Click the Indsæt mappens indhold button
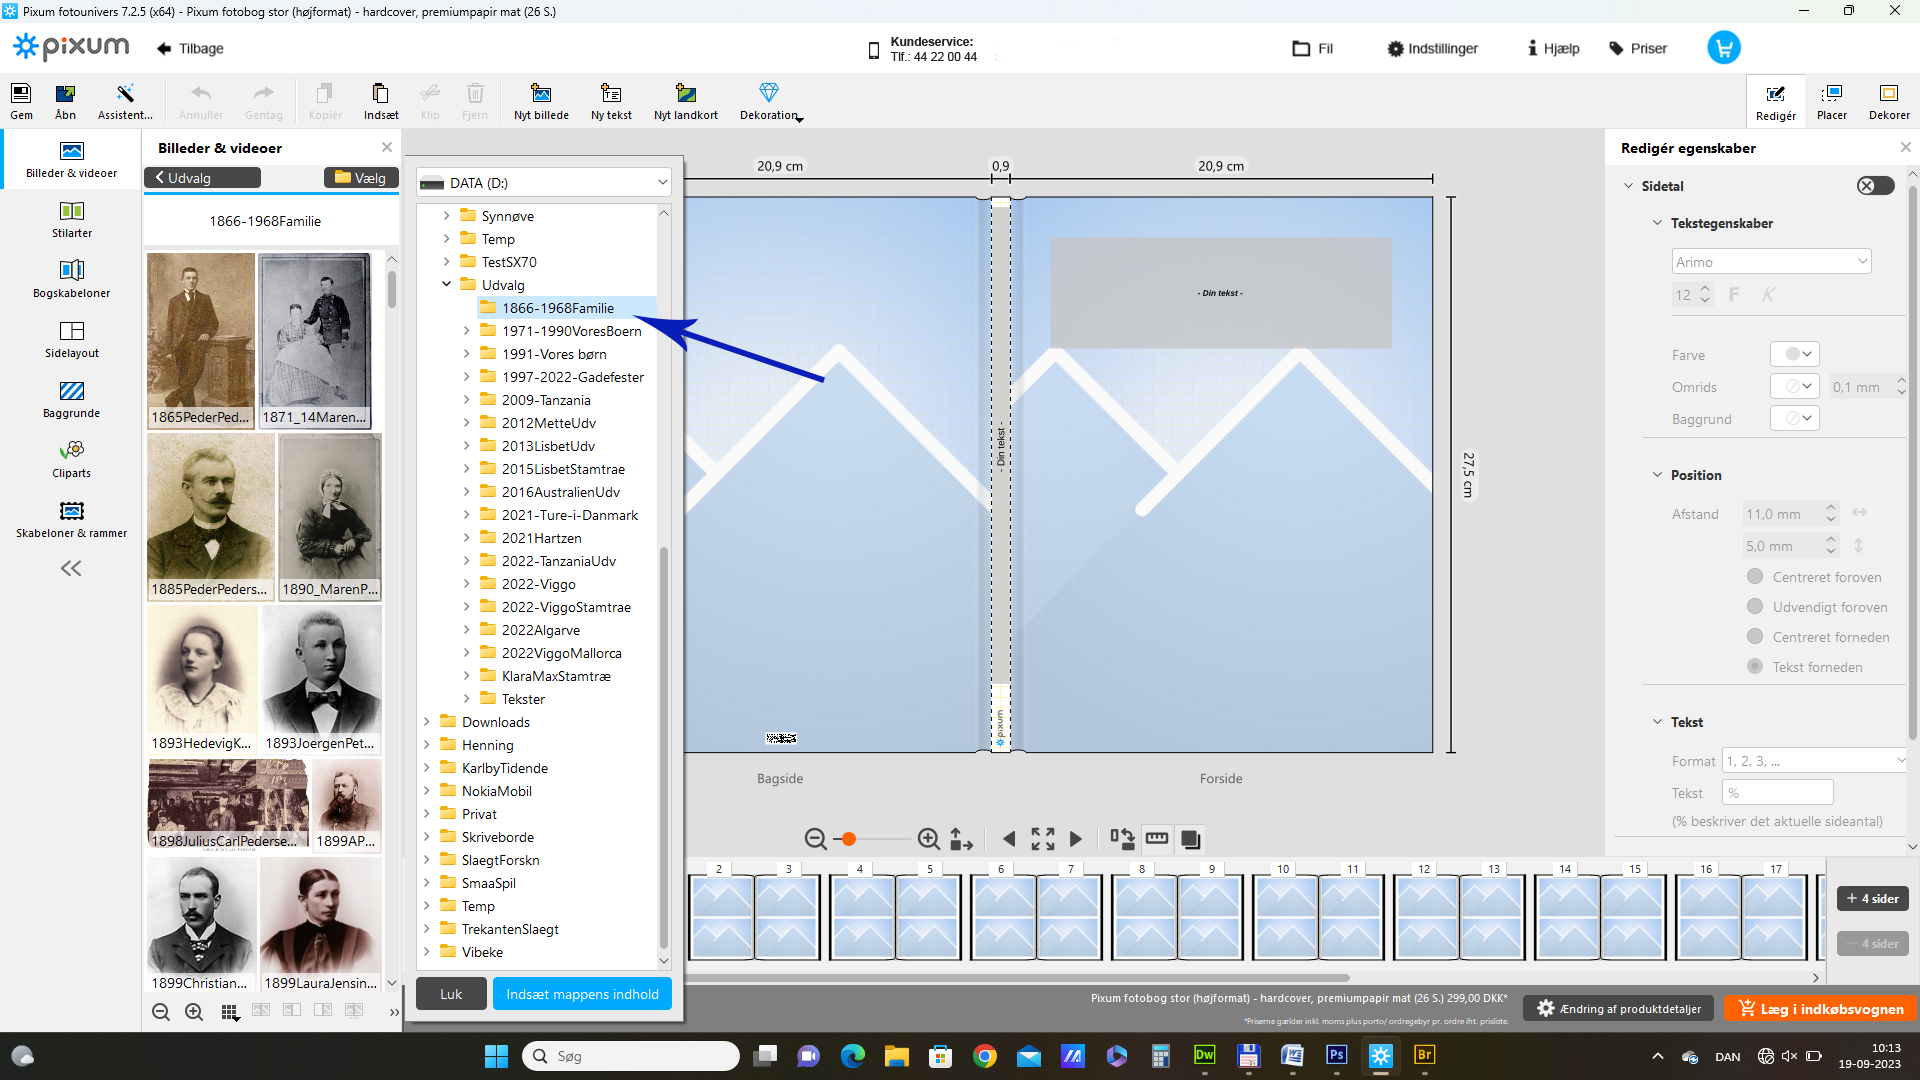This screenshot has height=1080, width=1920. pyautogui.click(x=582, y=994)
